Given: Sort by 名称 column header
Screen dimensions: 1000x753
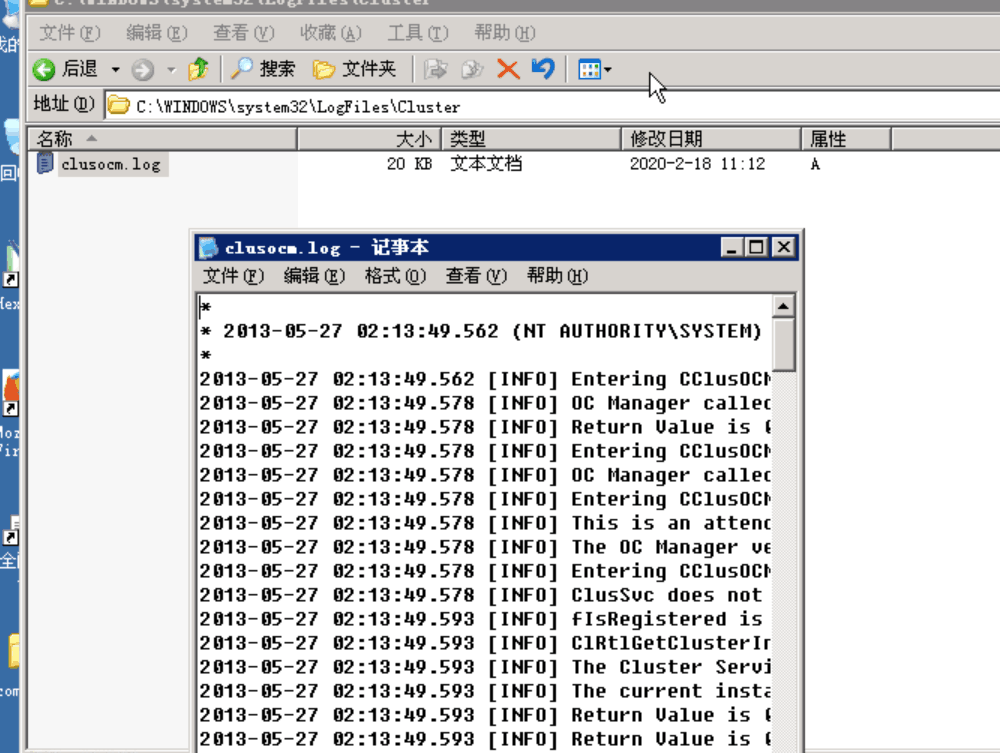Looking at the screenshot, I should coord(162,138).
